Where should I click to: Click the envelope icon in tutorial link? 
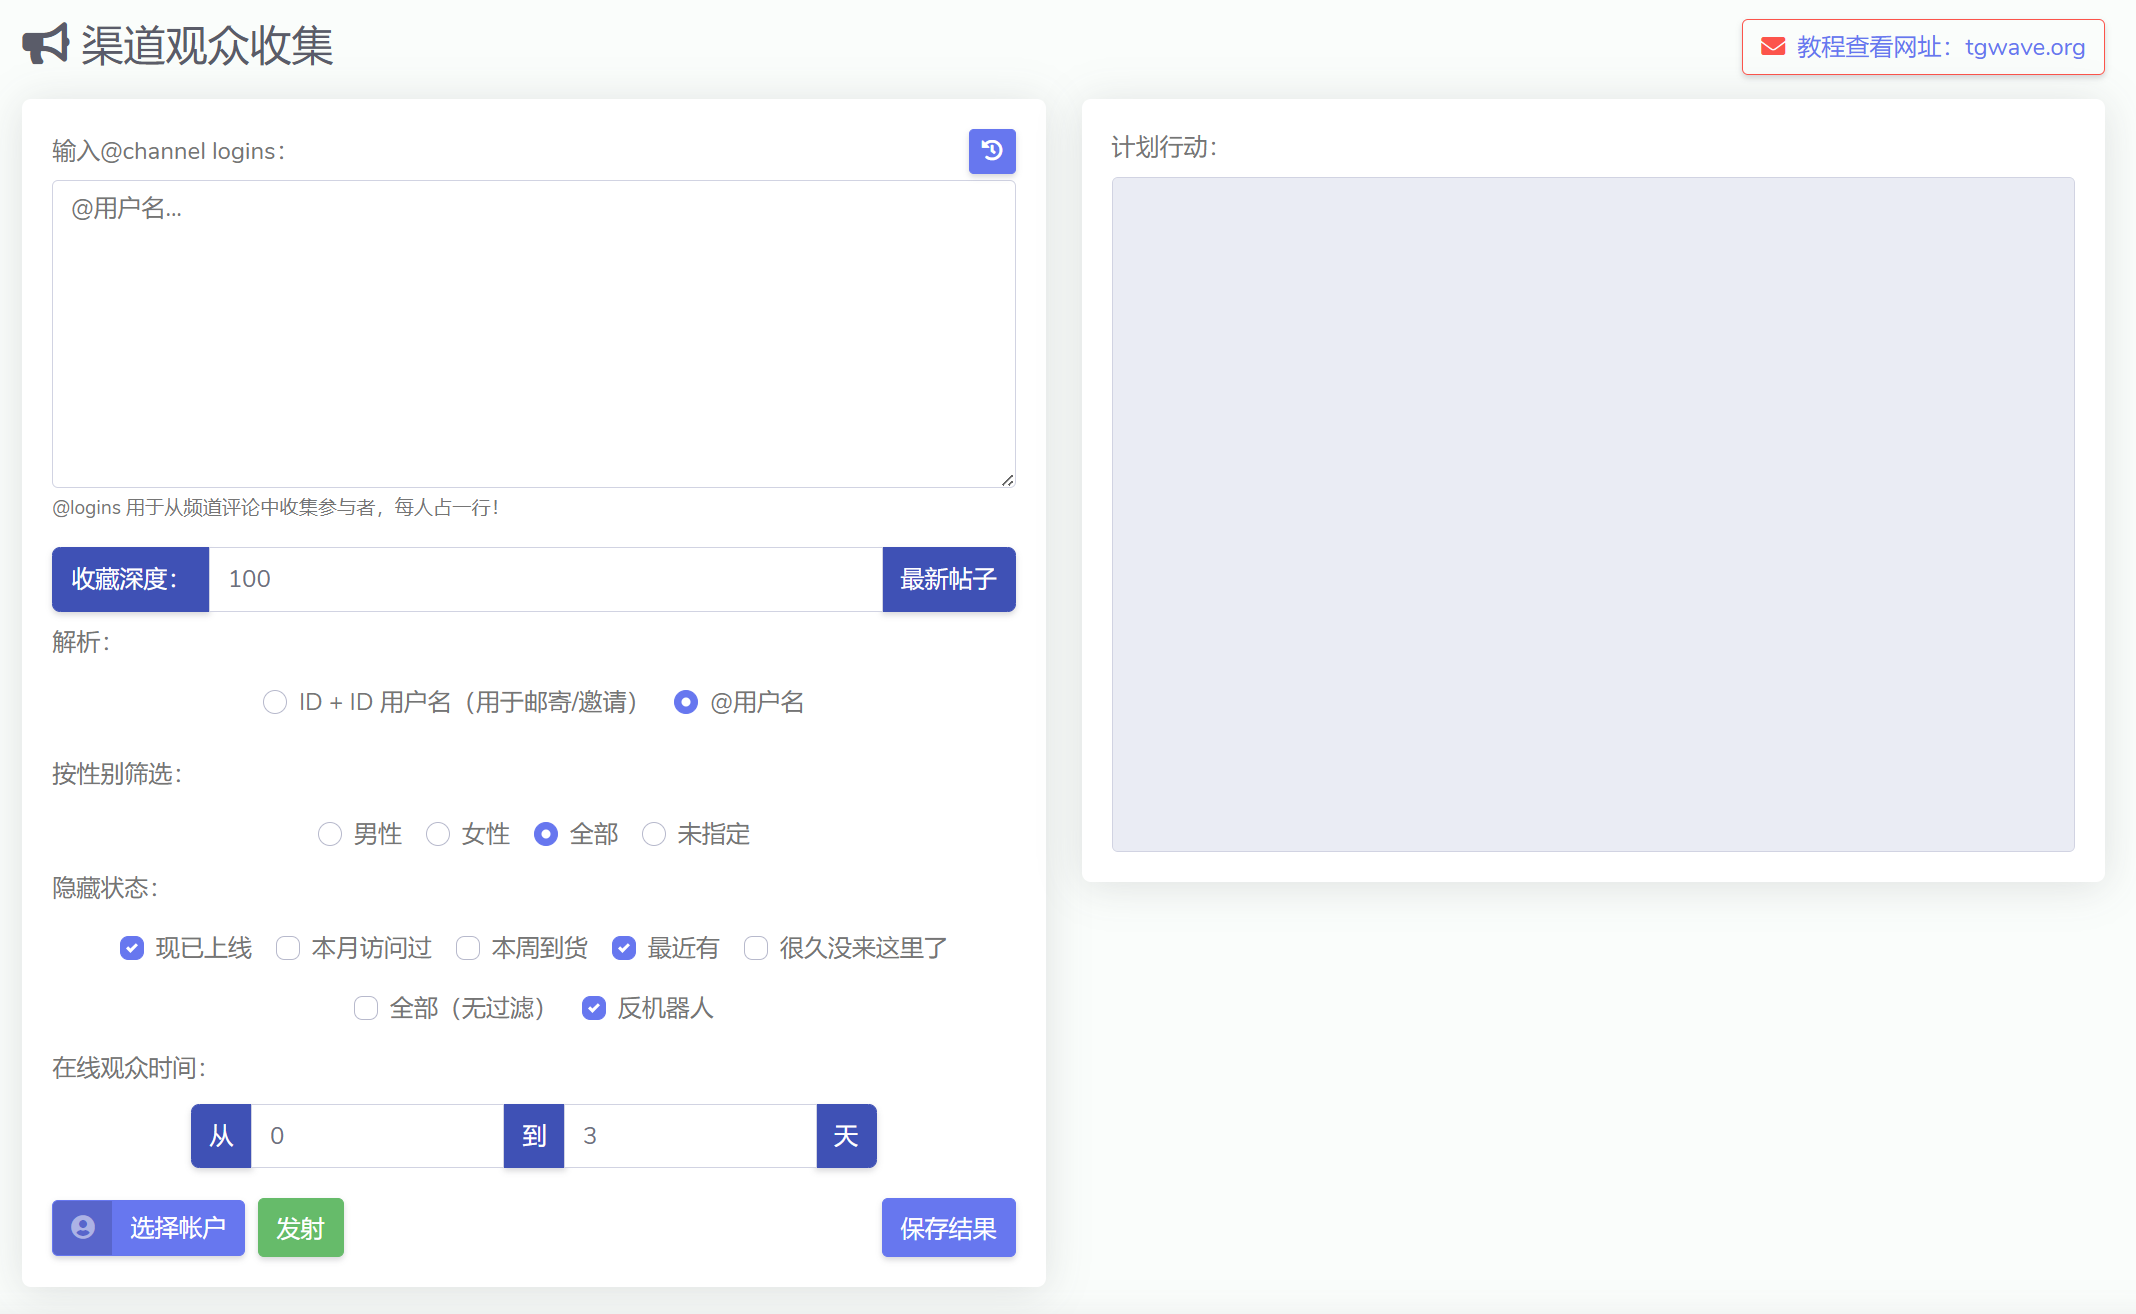coord(1772,47)
